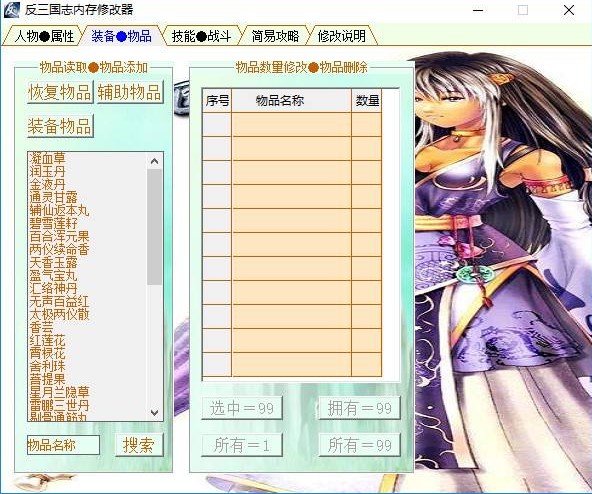592x494 pixels.
Task: Click the 物品名称 column header
Action: pos(291,100)
